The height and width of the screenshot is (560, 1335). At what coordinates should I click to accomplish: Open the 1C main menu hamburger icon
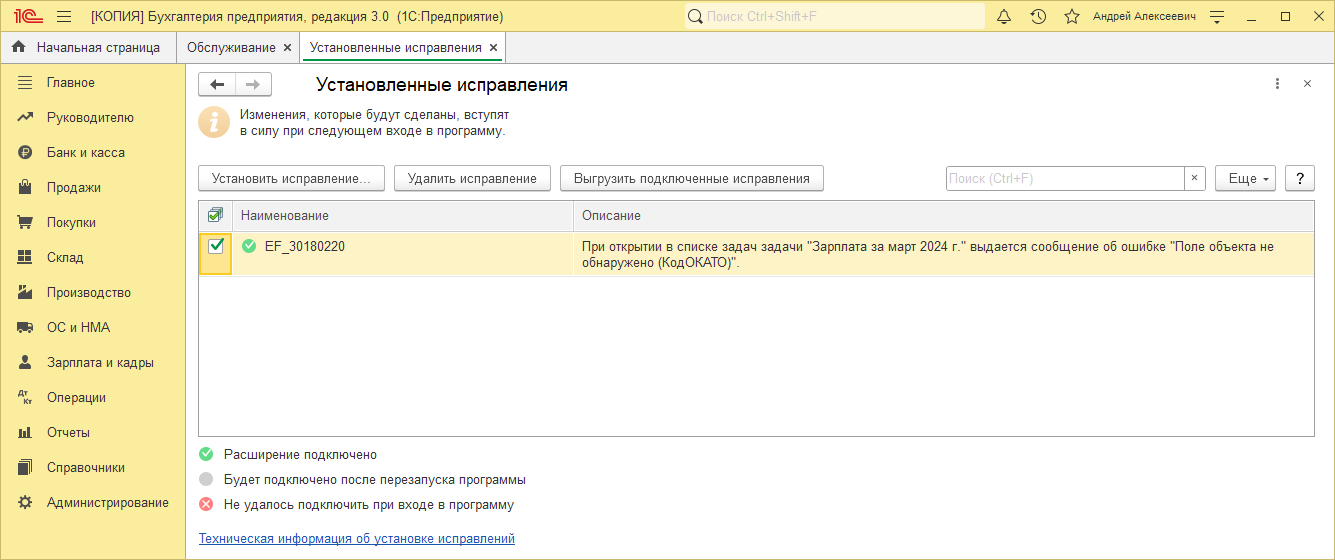click(64, 17)
